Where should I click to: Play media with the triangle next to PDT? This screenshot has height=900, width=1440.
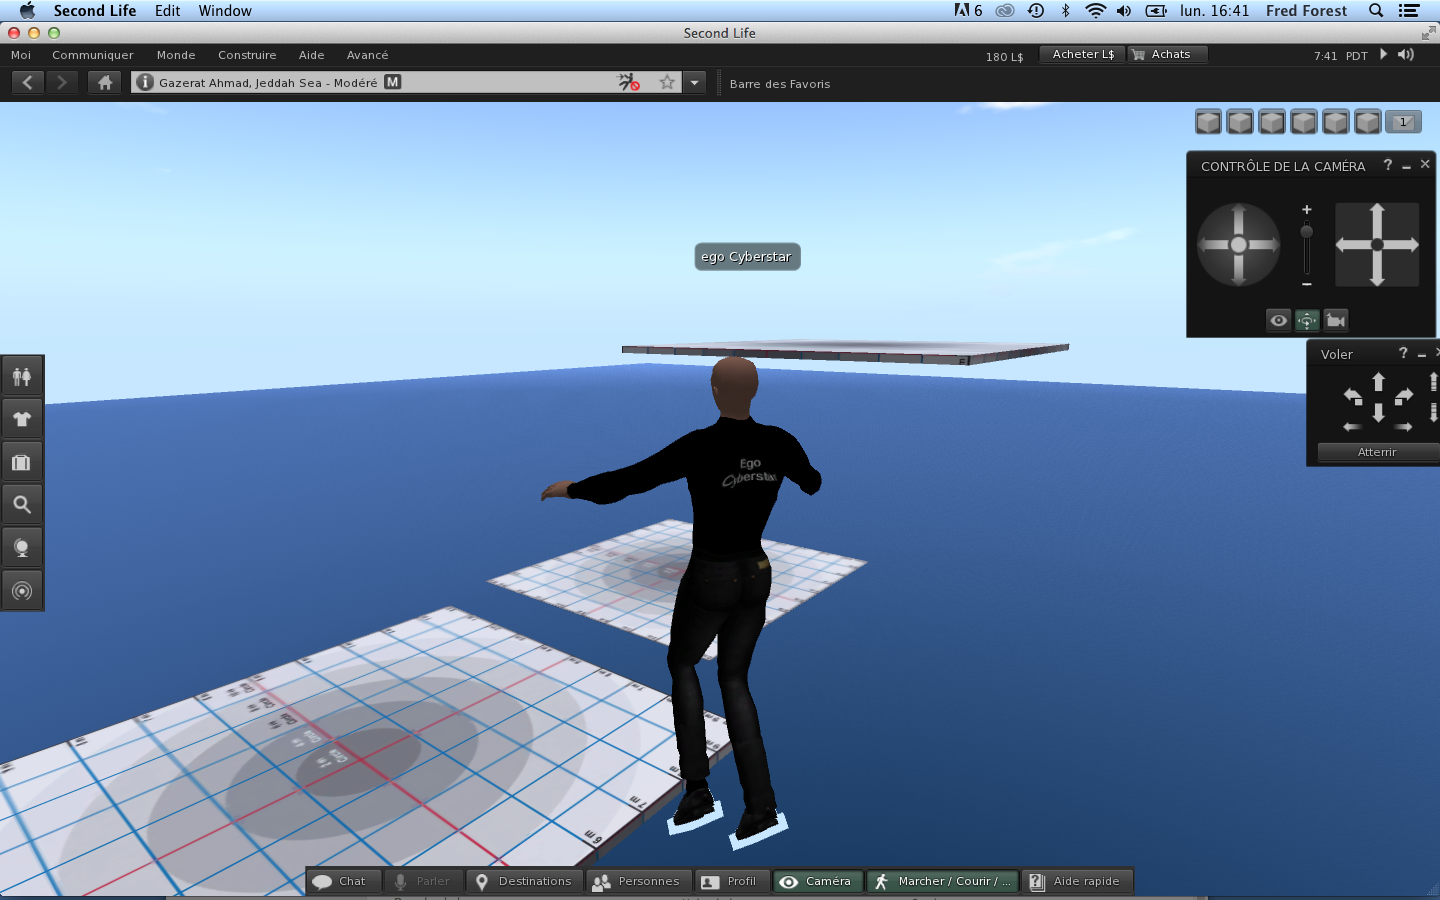pyautogui.click(x=1383, y=54)
